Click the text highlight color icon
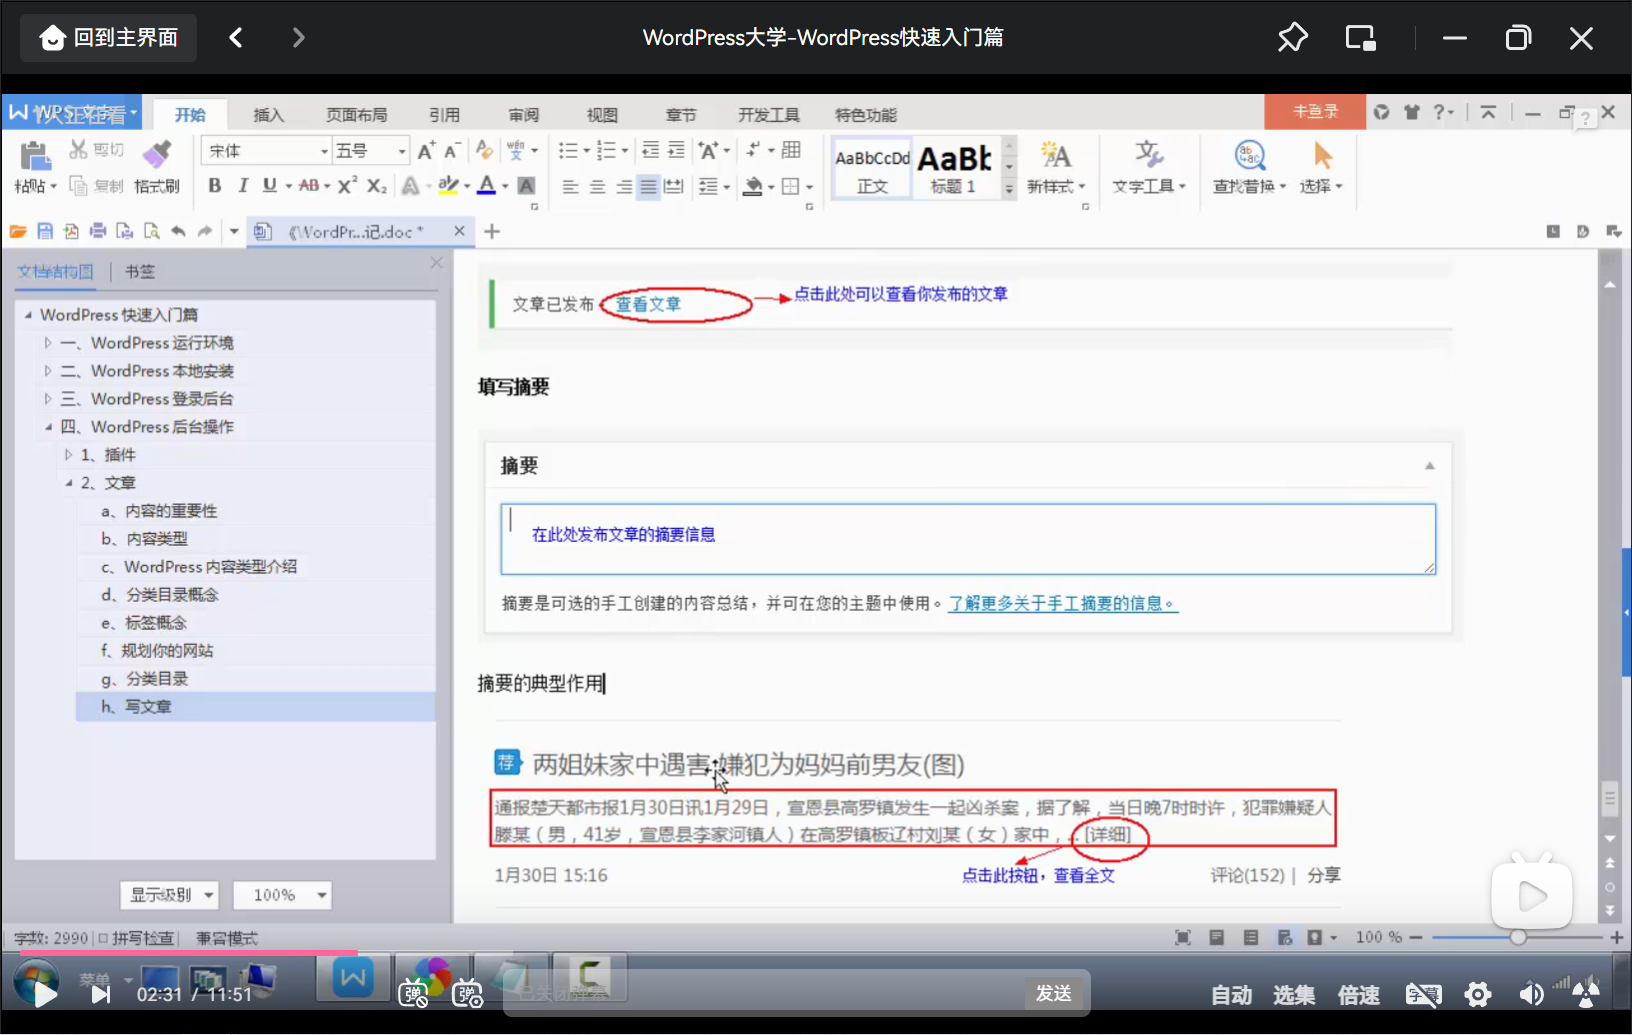1632x1035 pixels. (x=448, y=186)
